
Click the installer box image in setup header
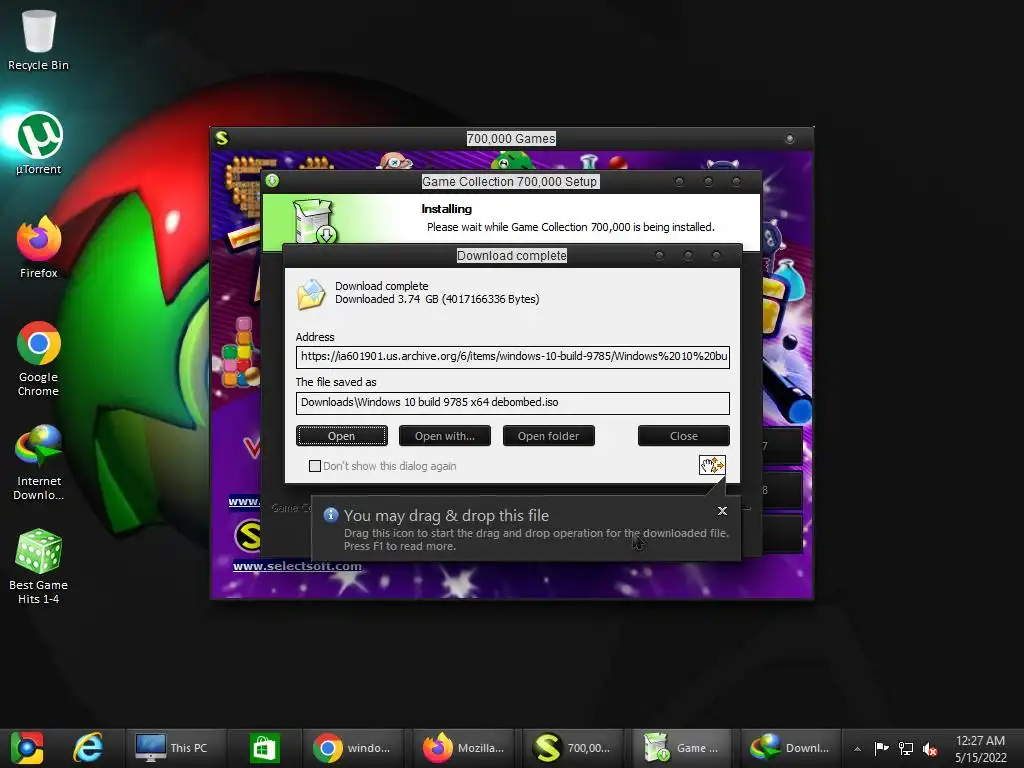pos(315,221)
